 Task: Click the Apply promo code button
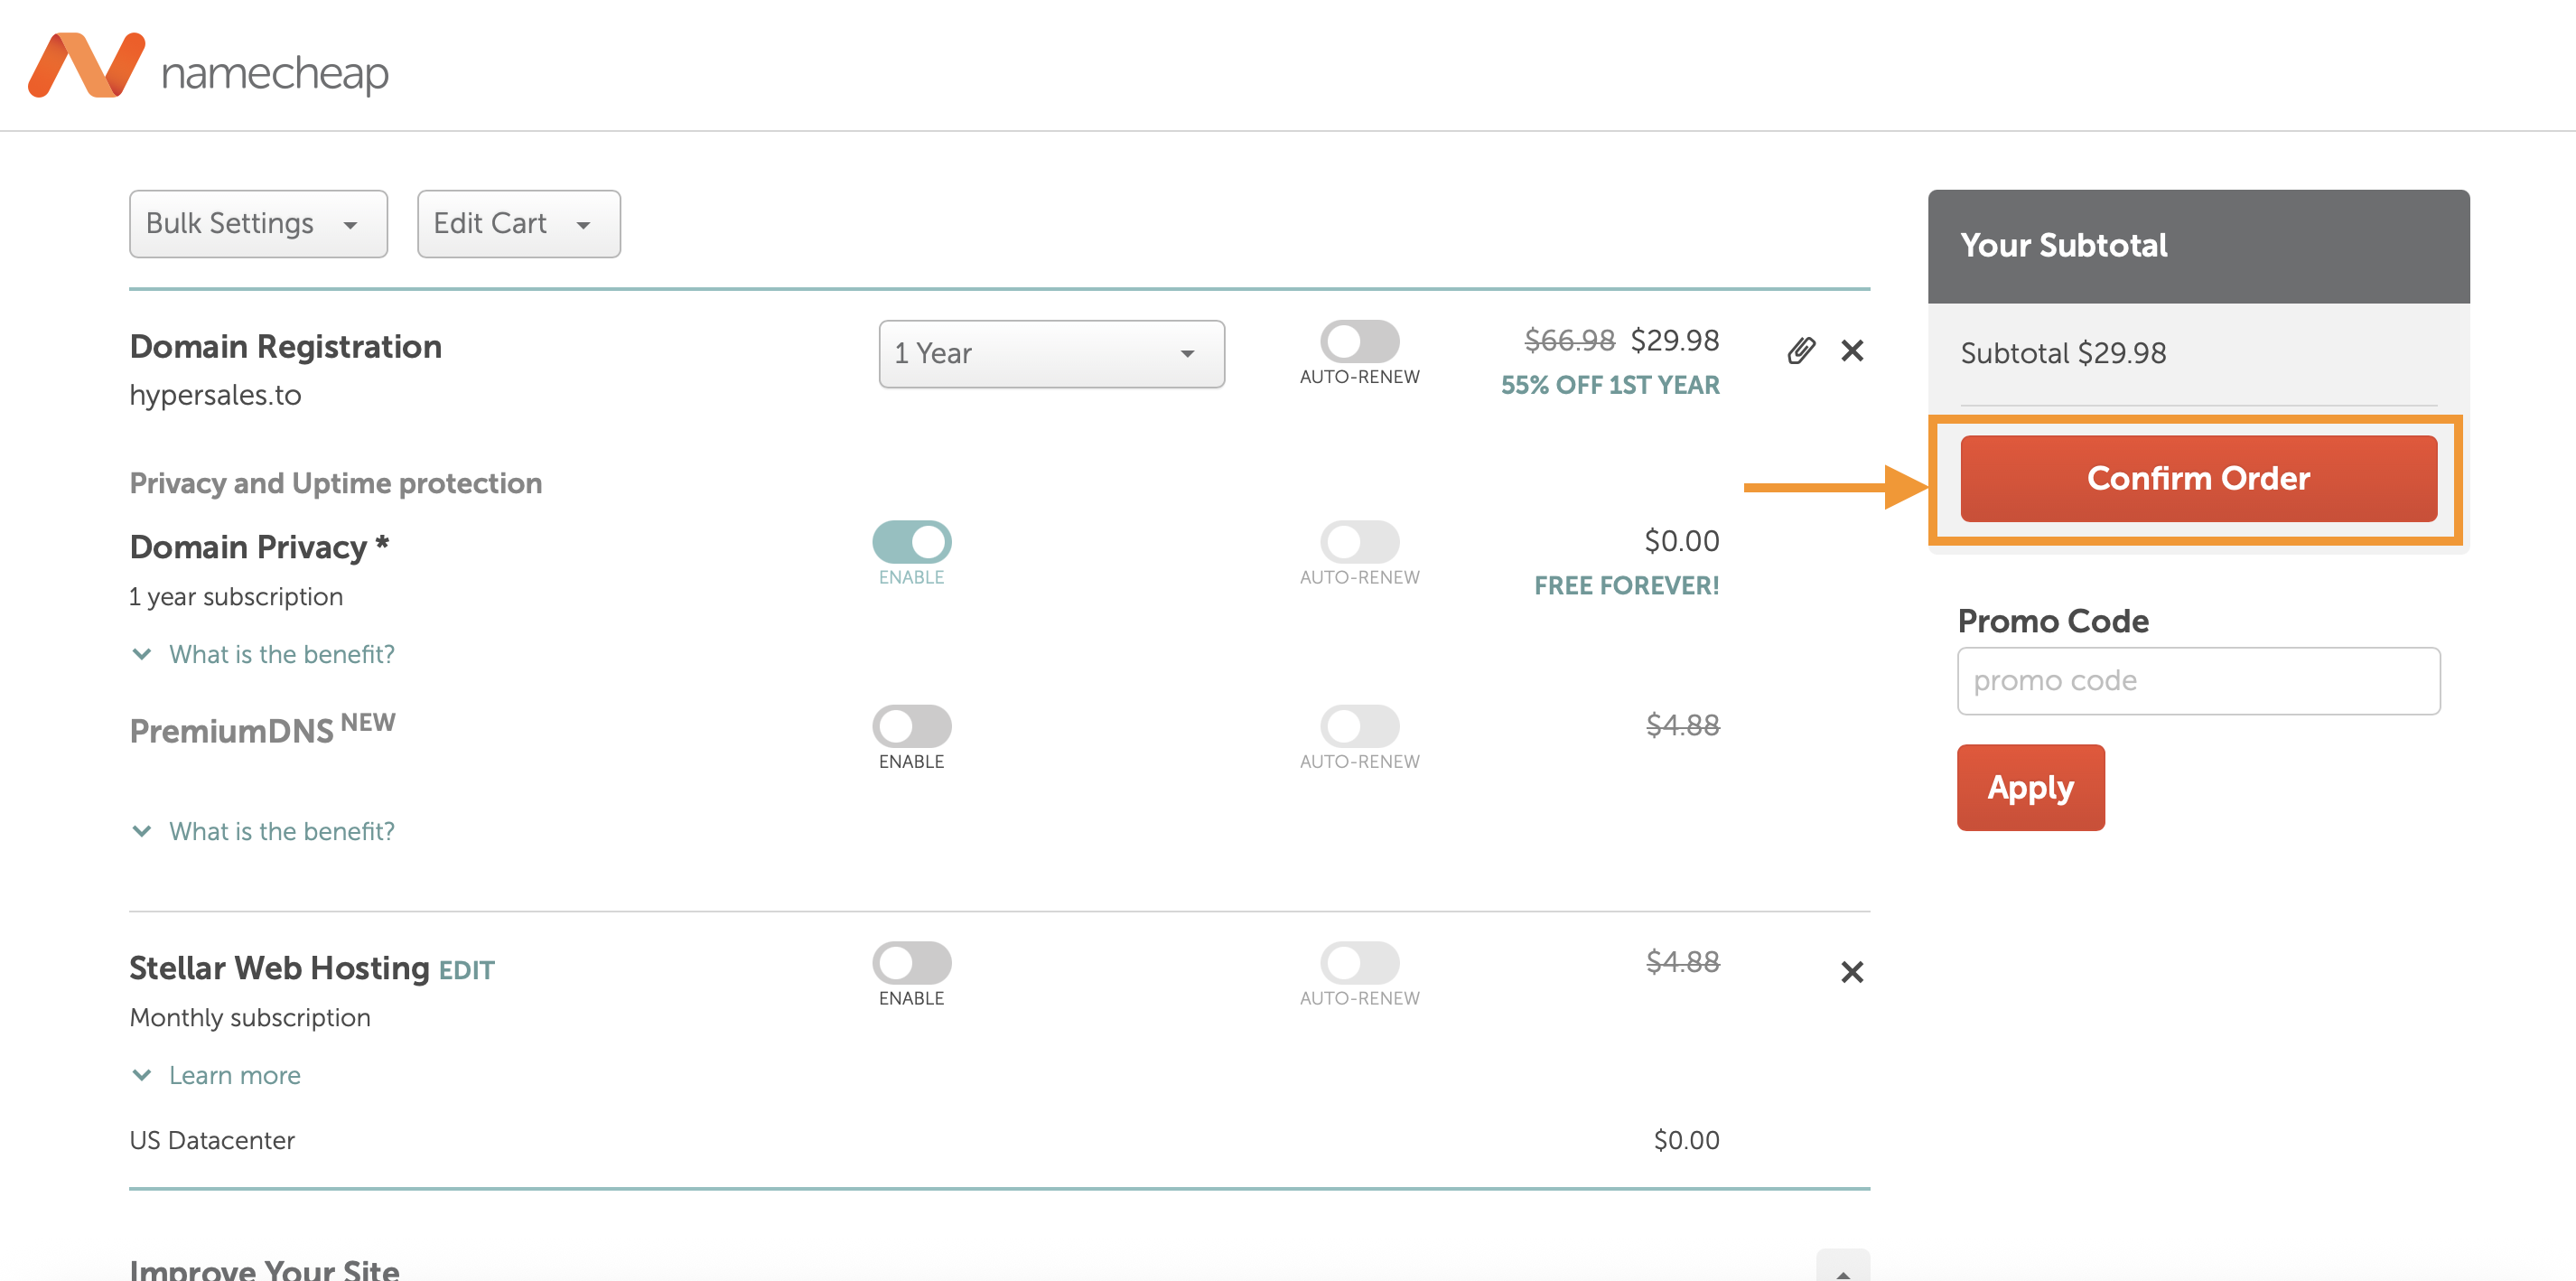2030,788
